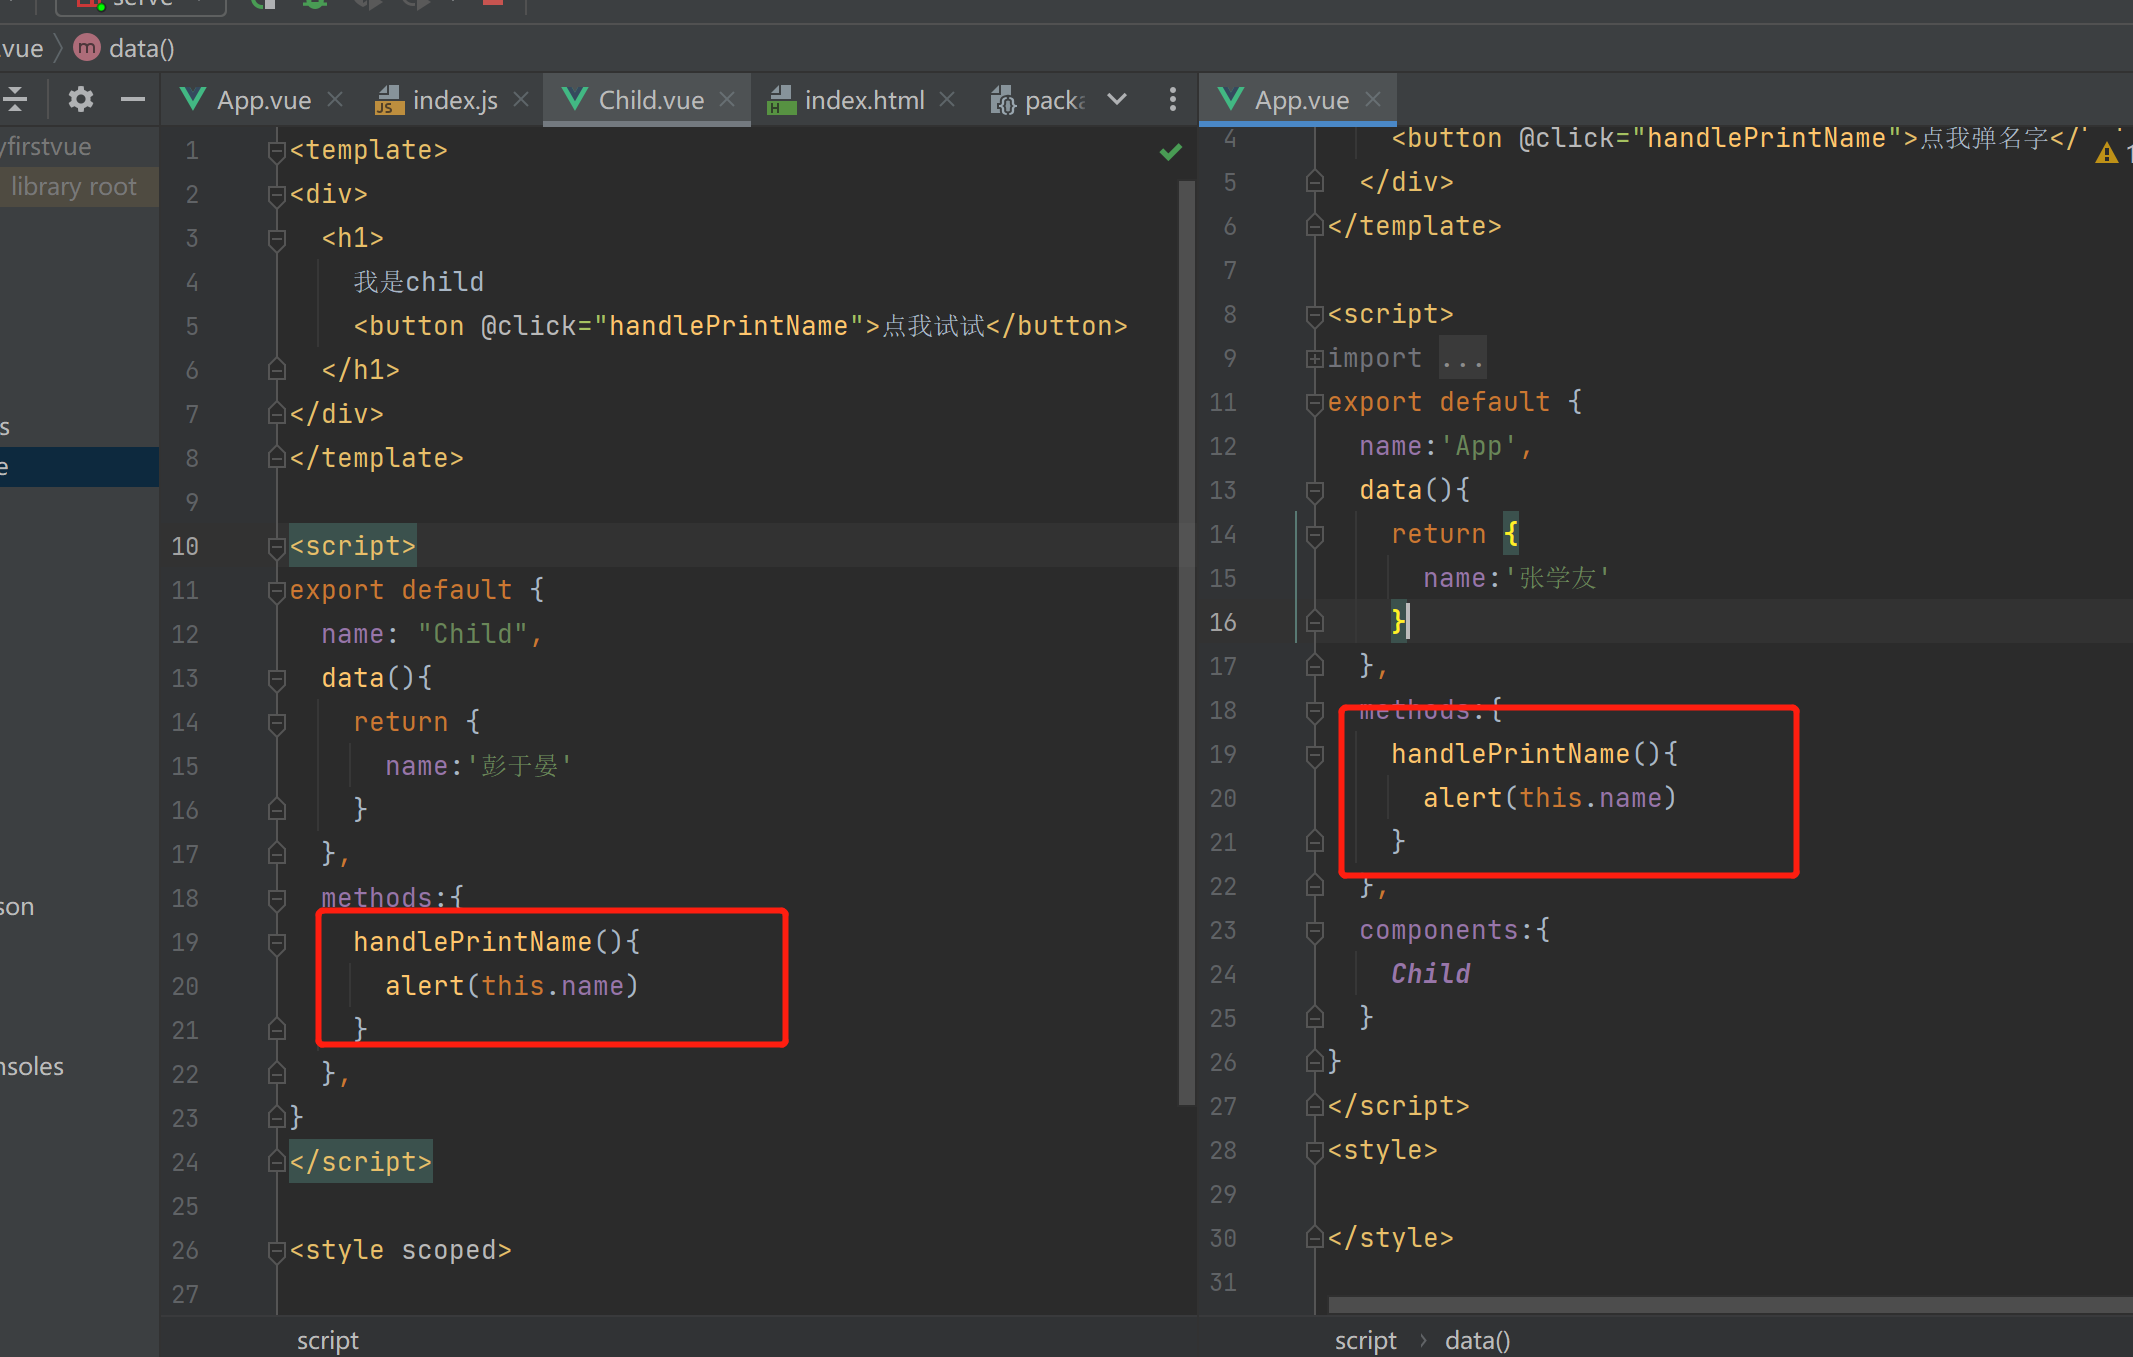The height and width of the screenshot is (1357, 2133).
Task: Hide the project tool window panel
Action: click(132, 99)
